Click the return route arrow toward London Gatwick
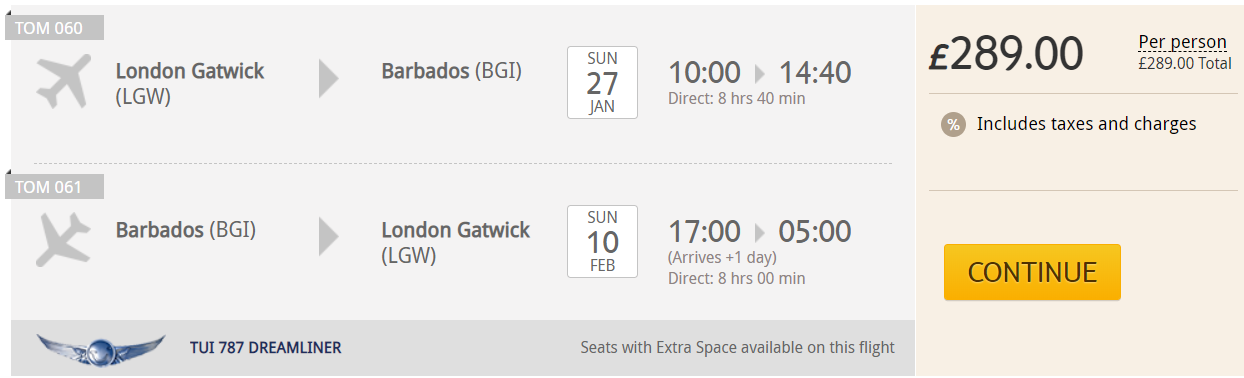The height and width of the screenshot is (378, 1244). pyautogui.click(x=329, y=237)
